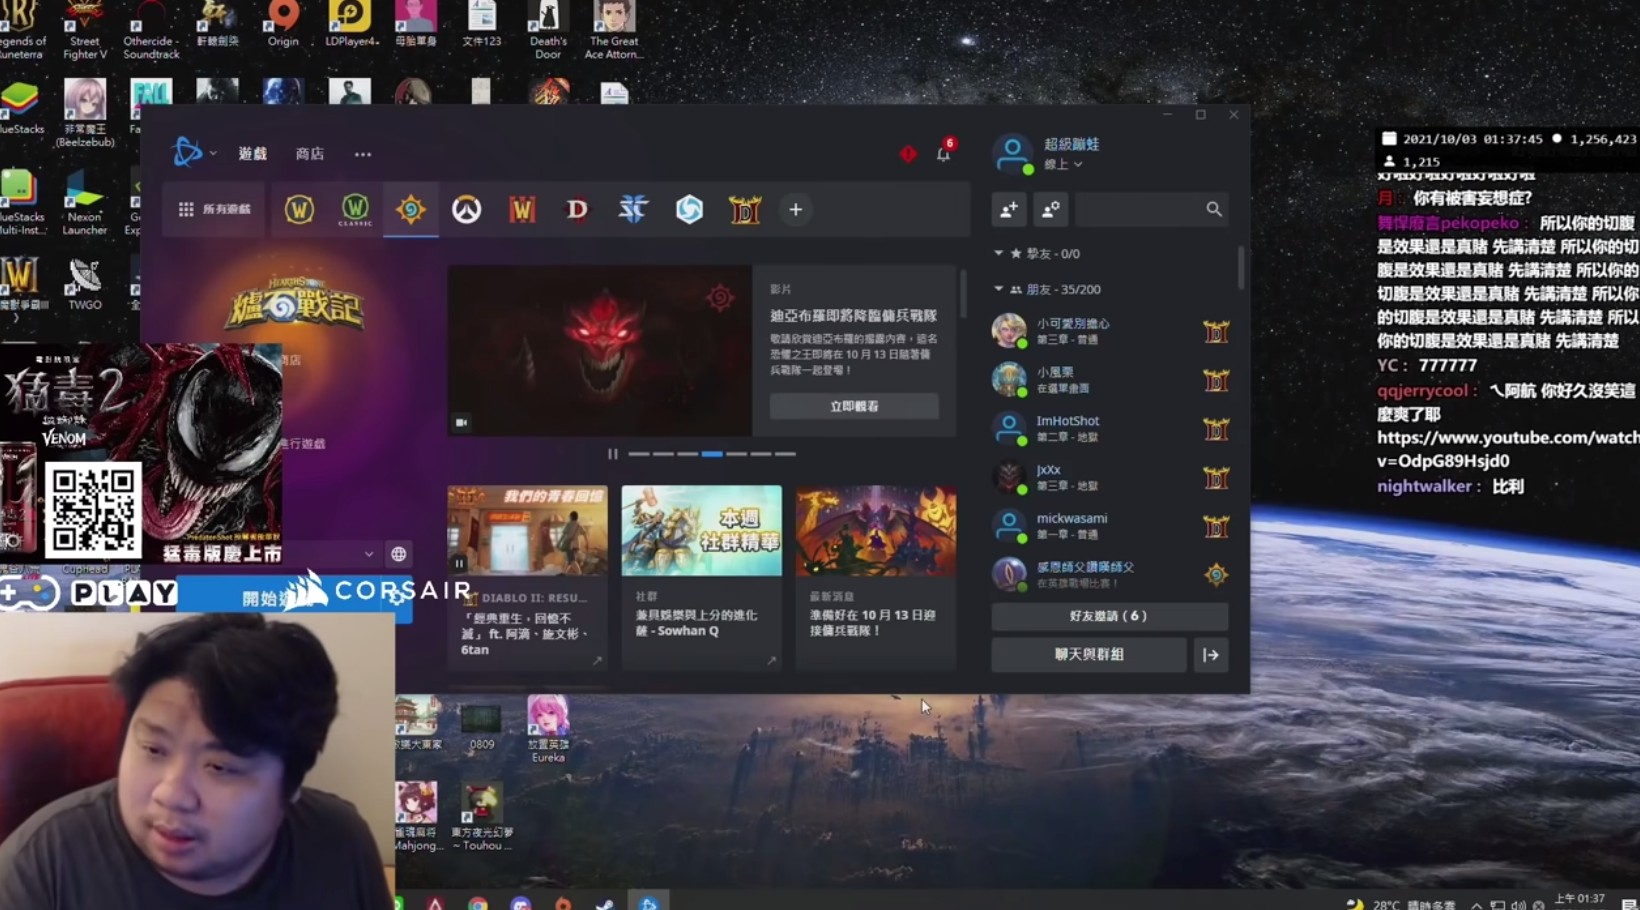Add a game with the plus button
Viewport: 1640px width, 910px height.
click(796, 209)
